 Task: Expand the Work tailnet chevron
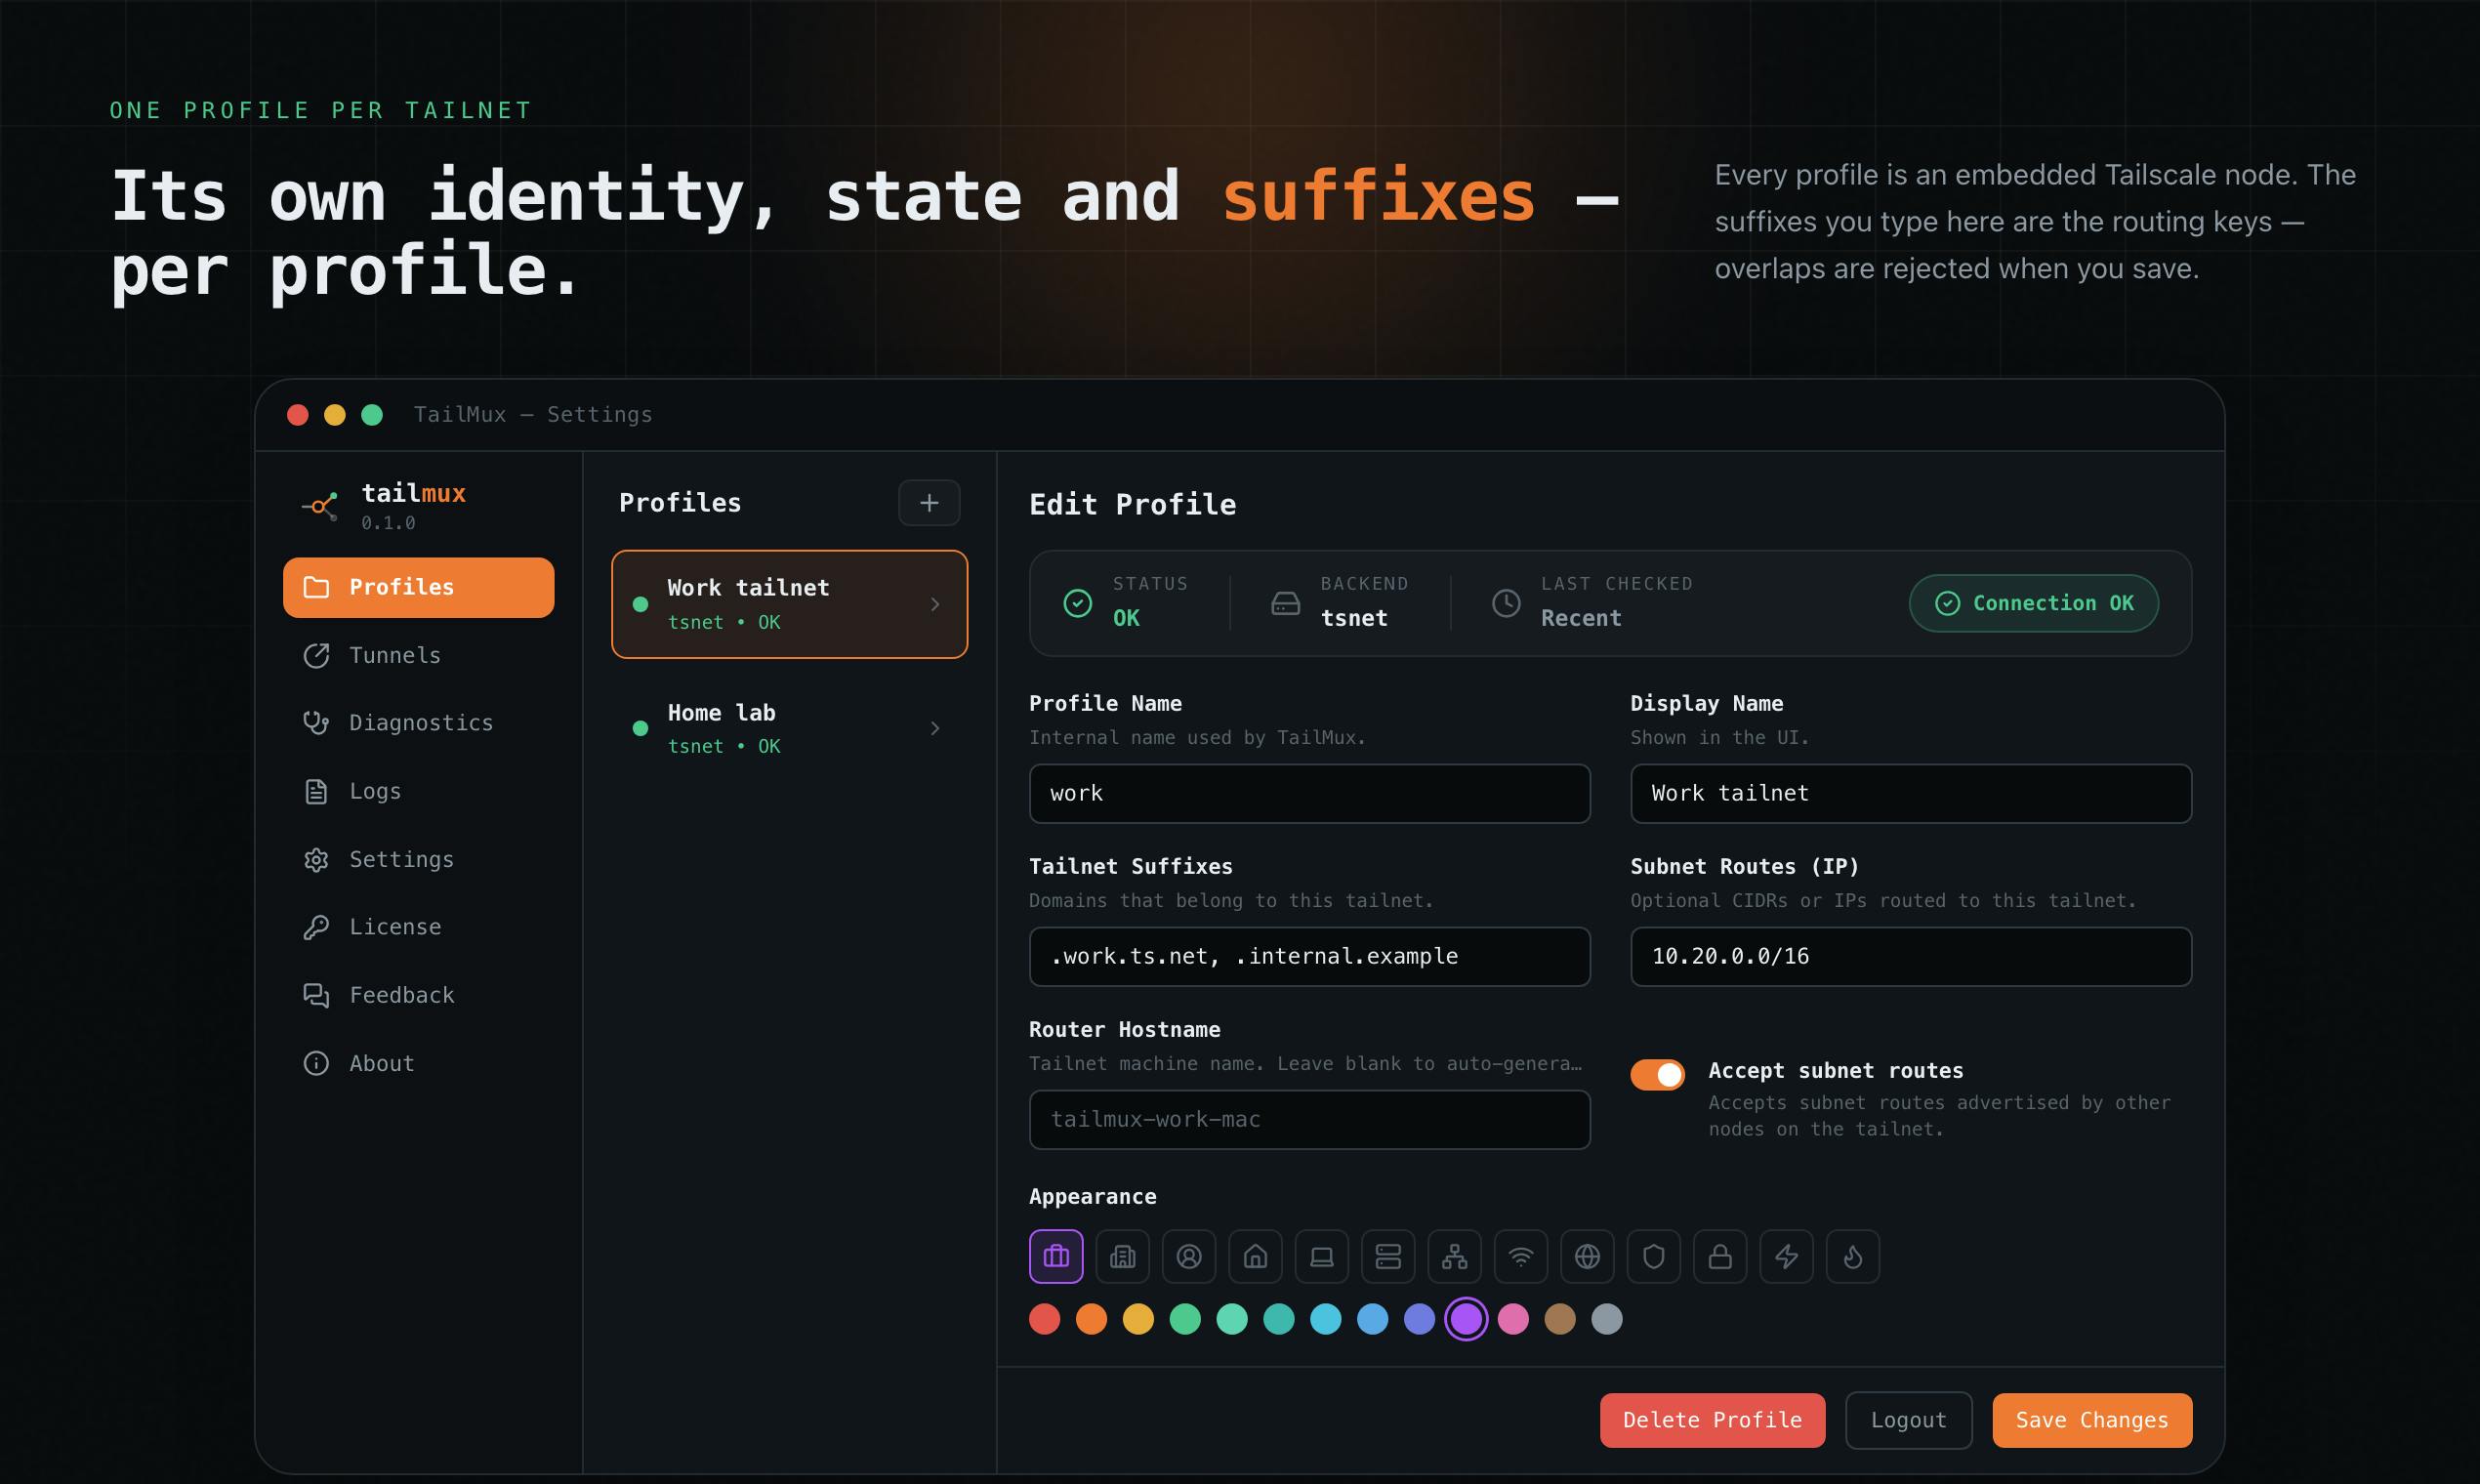(x=934, y=604)
